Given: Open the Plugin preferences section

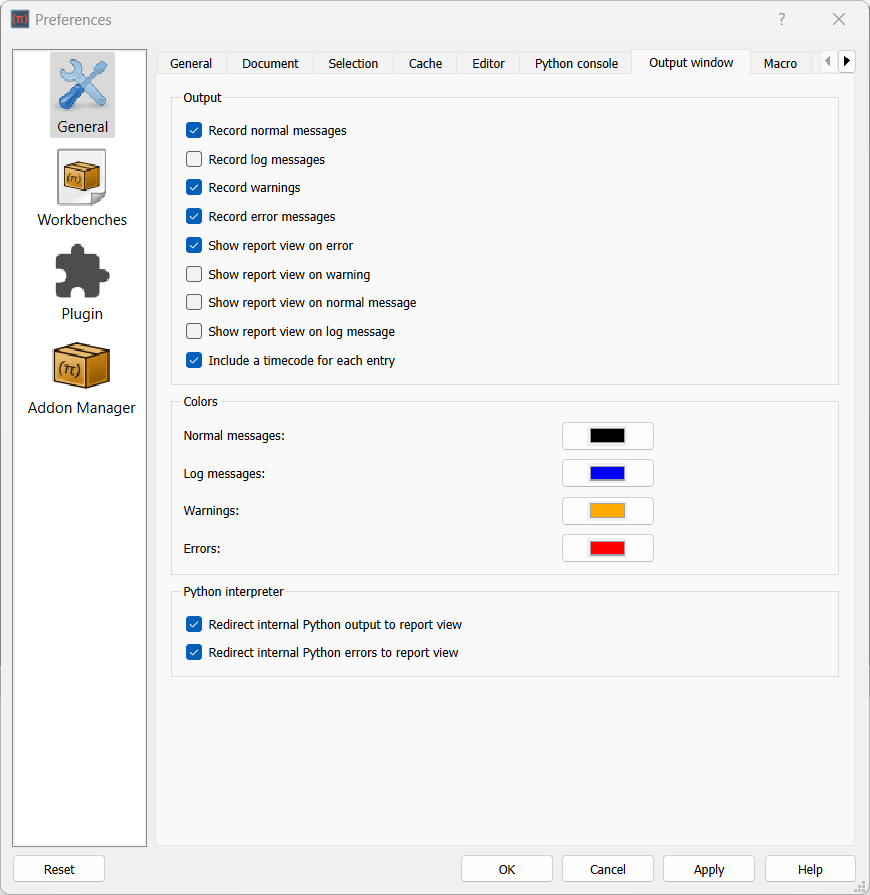Looking at the screenshot, I should click(81, 282).
